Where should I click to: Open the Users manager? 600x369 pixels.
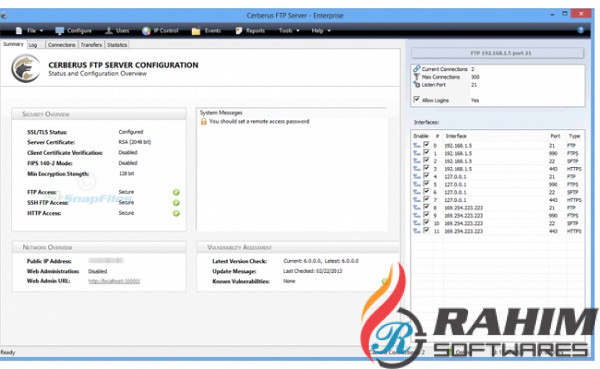click(x=117, y=31)
